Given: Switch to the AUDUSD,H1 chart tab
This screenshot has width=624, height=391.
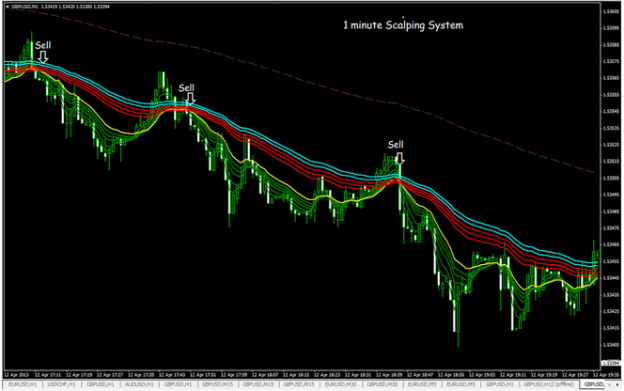Looking at the screenshot, I should click(x=139, y=384).
